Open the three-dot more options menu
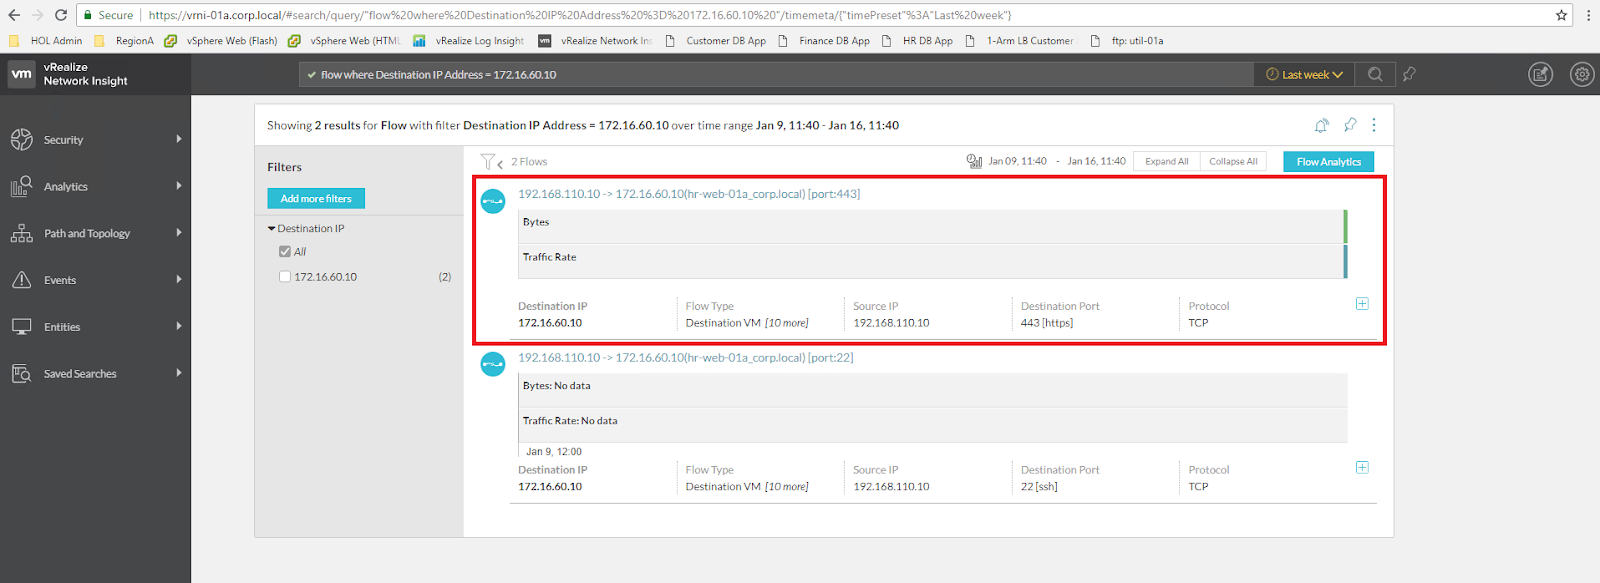 coord(1374,125)
